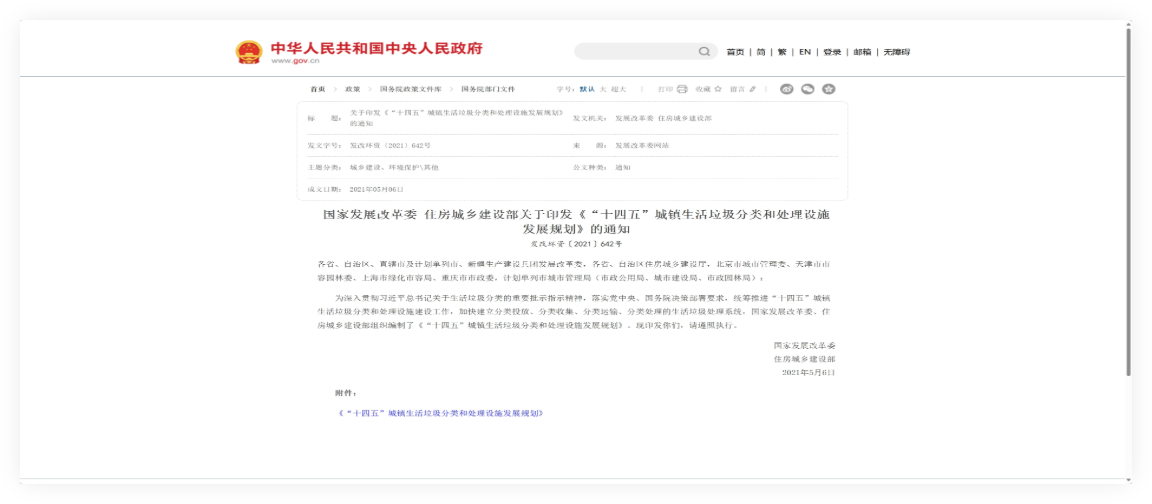Select document number 发改环资〔2021〕642号 in table
The height and width of the screenshot is (504, 1152).
click(390, 145)
